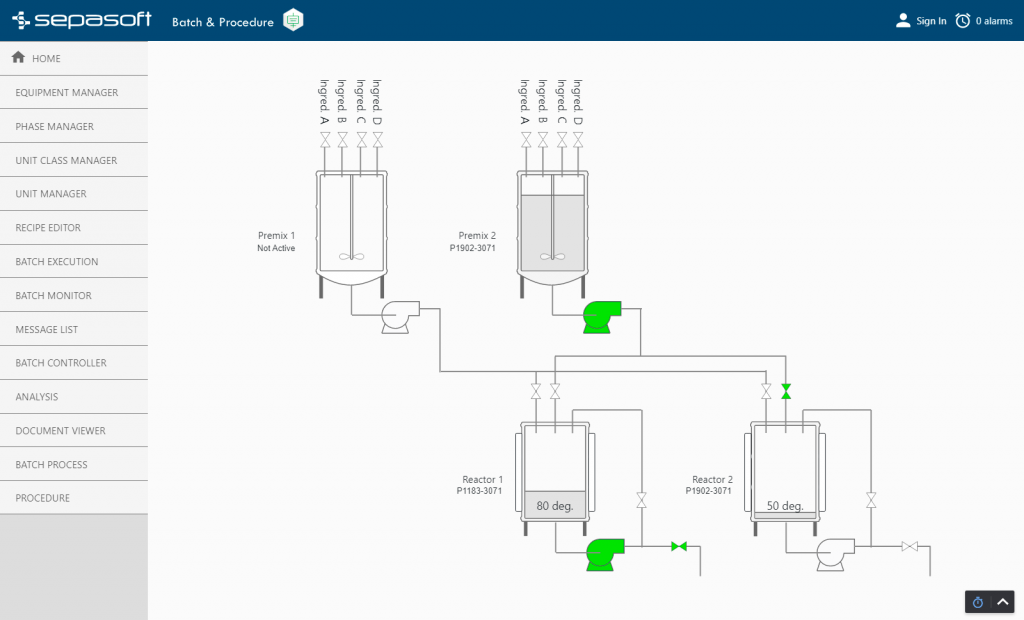Click the blue timer icon in bottom toolbar
The image size is (1024, 620).
pyautogui.click(x=977, y=601)
